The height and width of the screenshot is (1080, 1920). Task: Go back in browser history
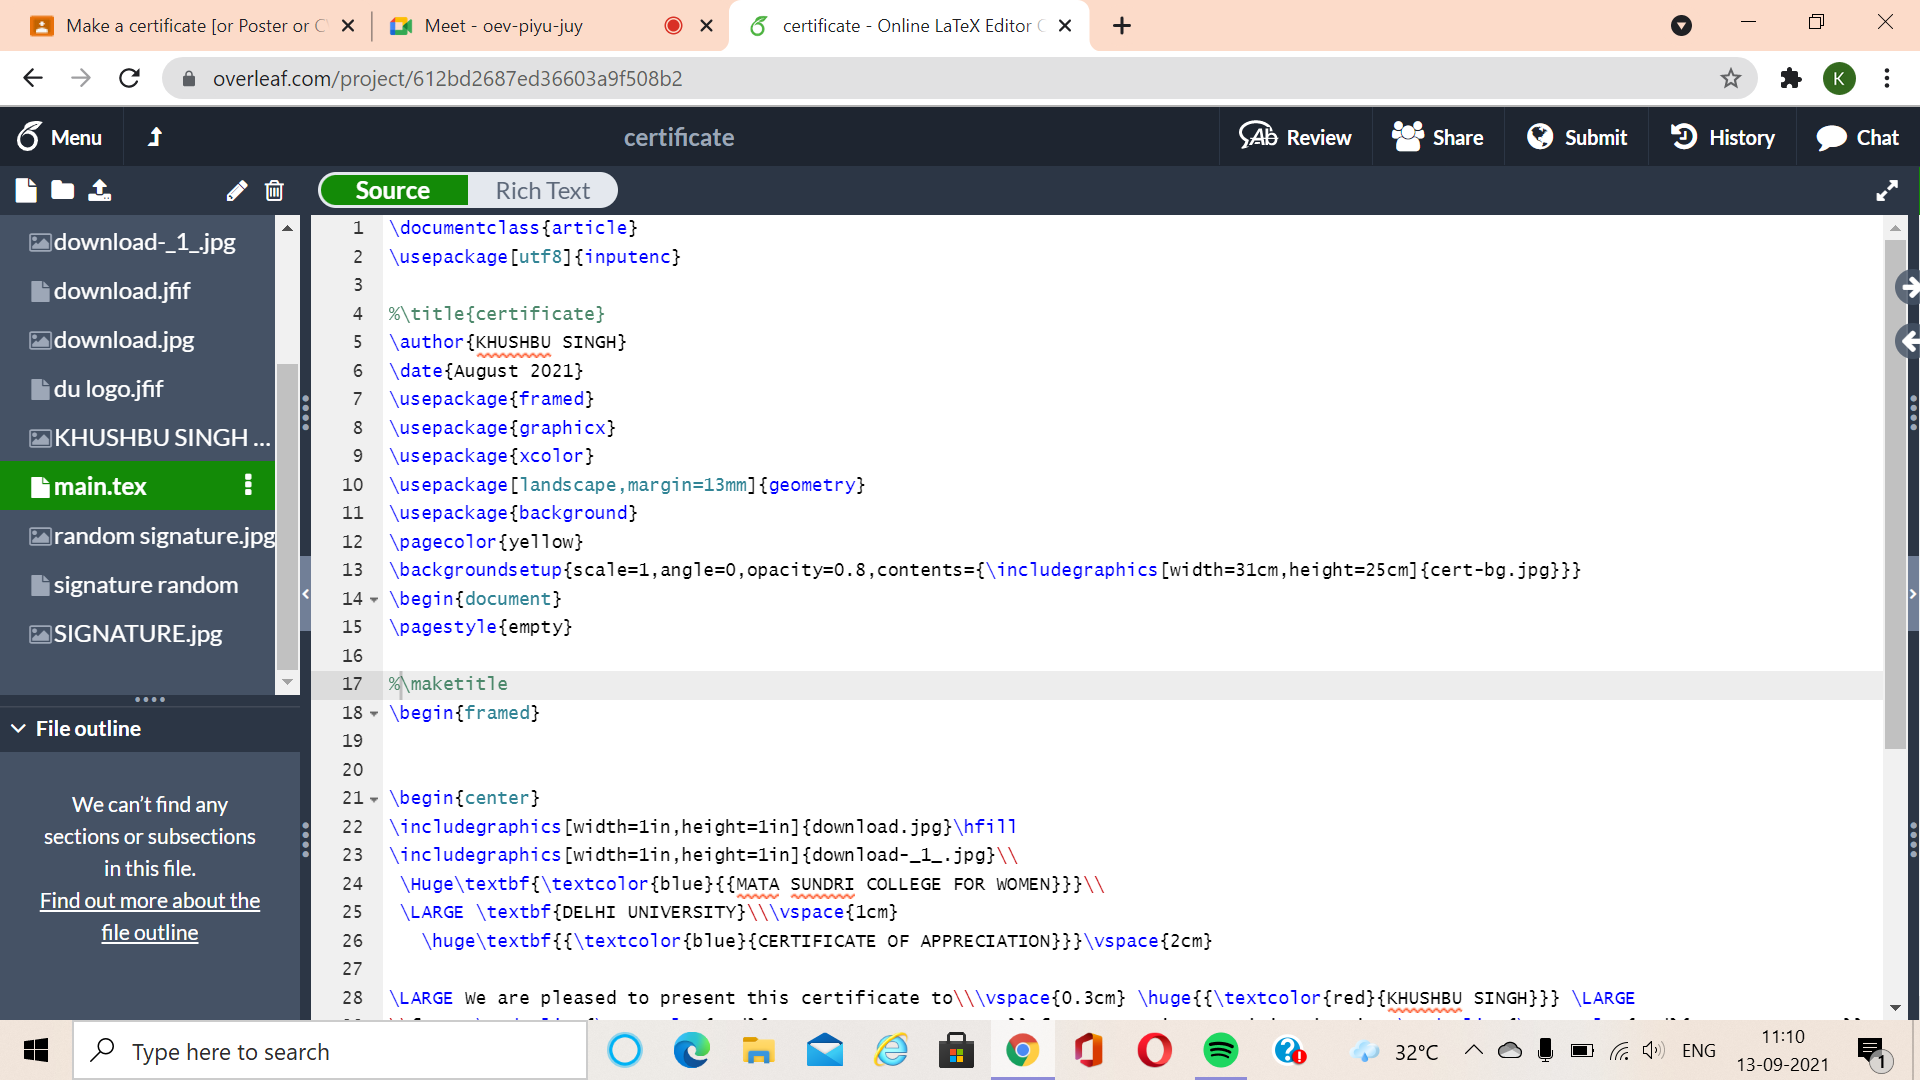33,78
